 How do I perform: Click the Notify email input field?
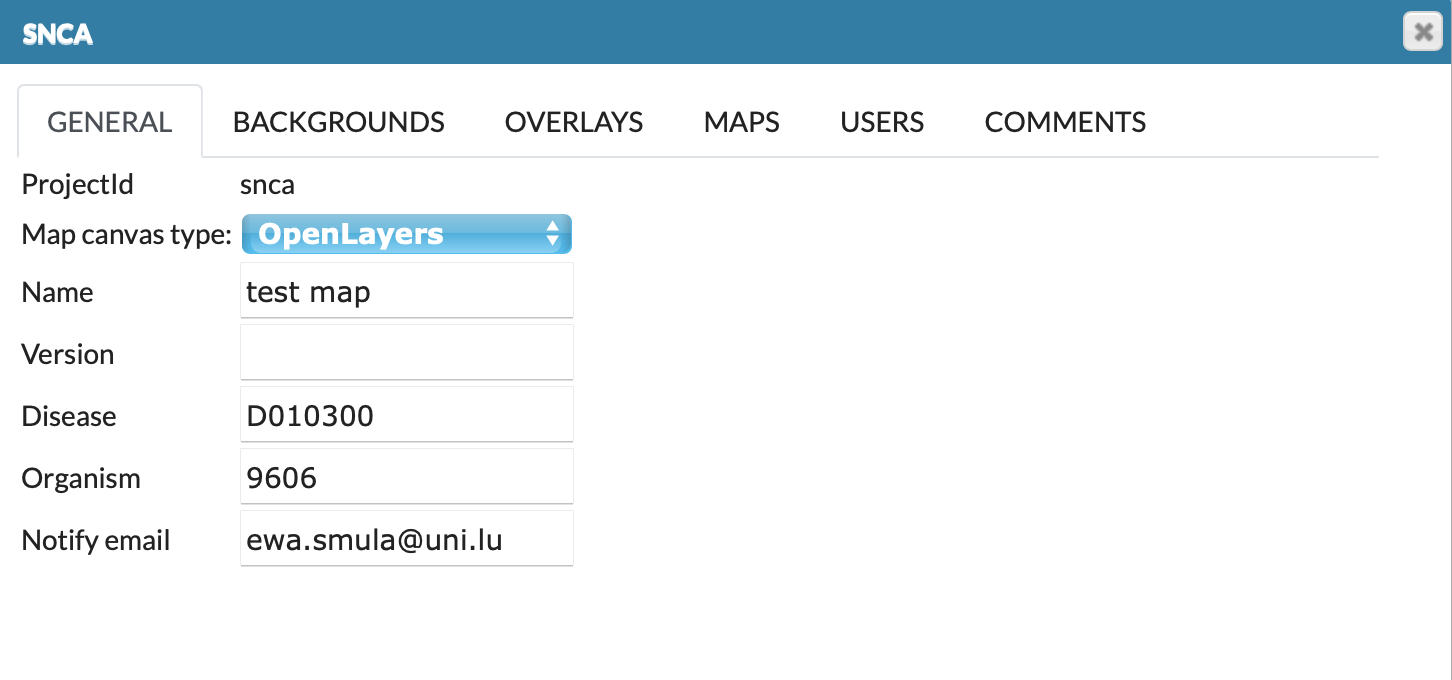coord(406,539)
